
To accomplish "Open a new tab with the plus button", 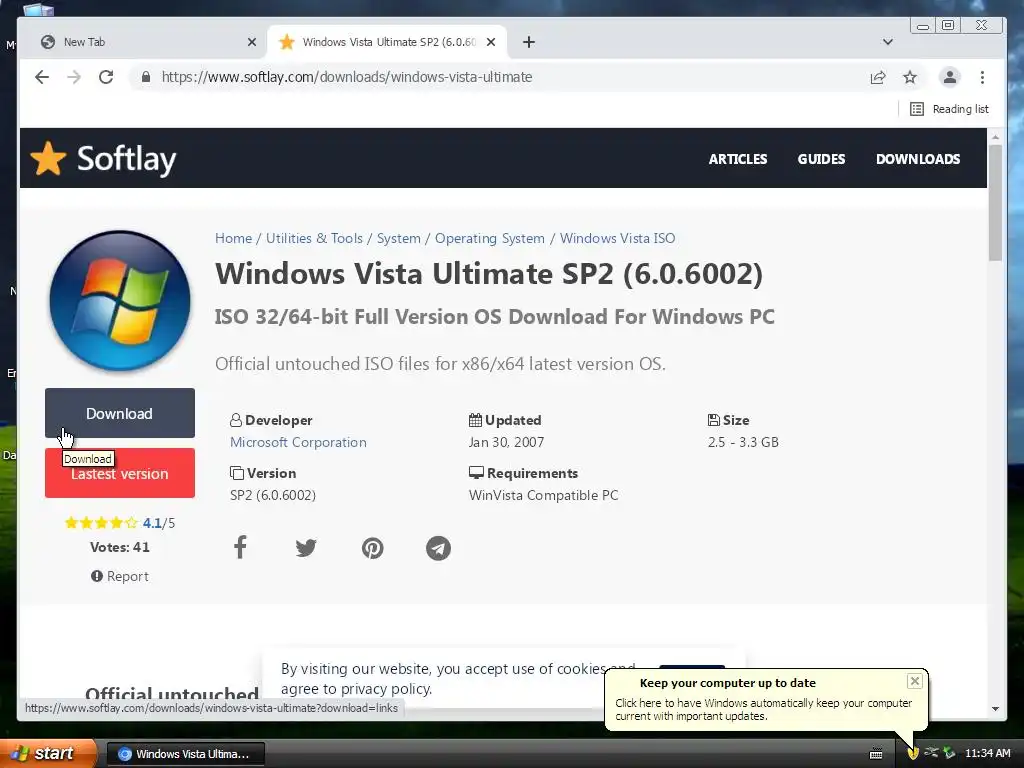I will (x=529, y=42).
